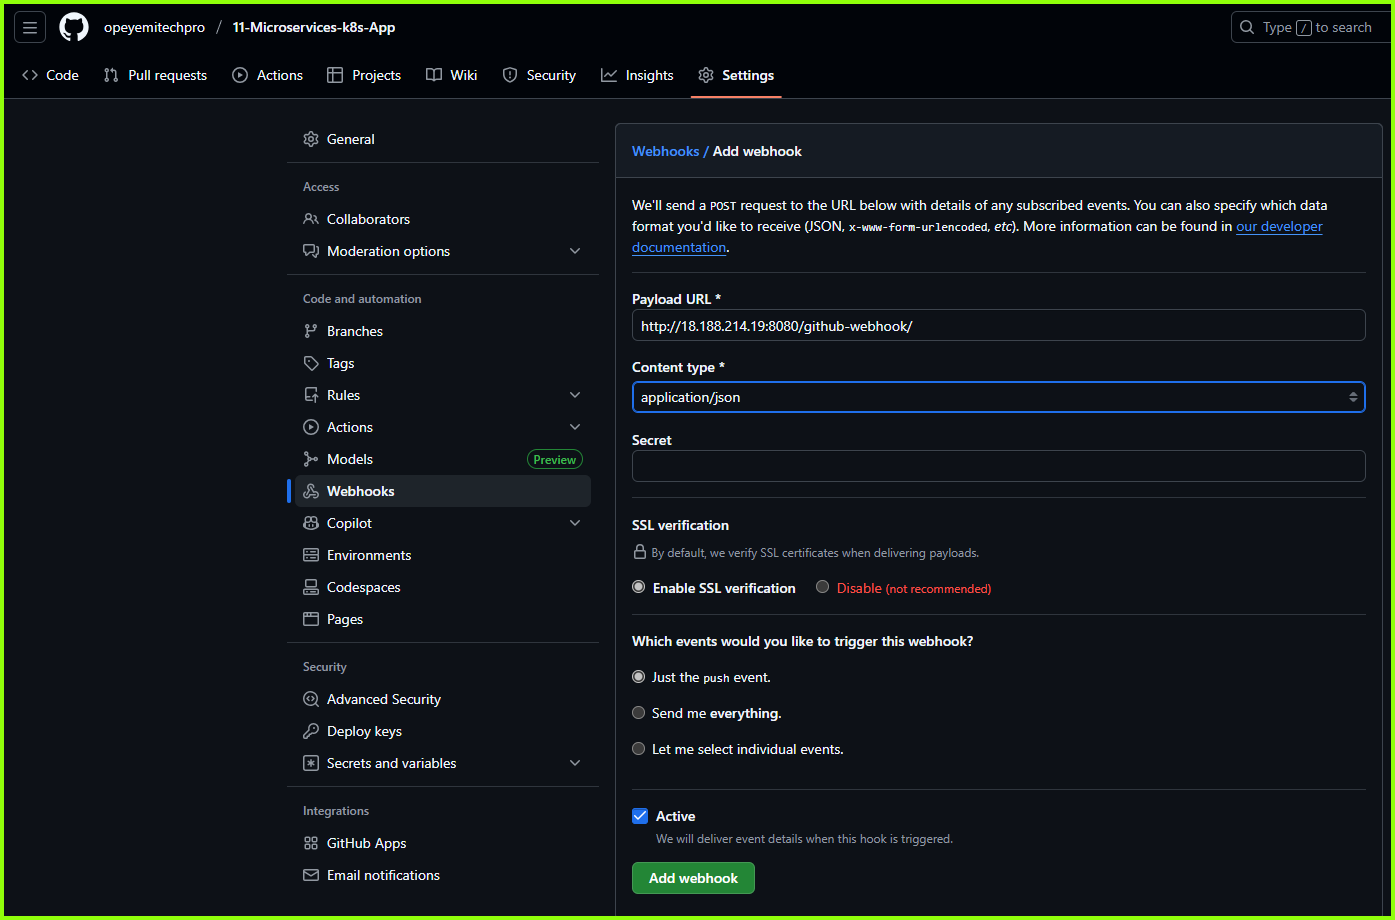Open the Insights tab
Image resolution: width=1395 pixels, height=920 pixels.
coord(637,74)
